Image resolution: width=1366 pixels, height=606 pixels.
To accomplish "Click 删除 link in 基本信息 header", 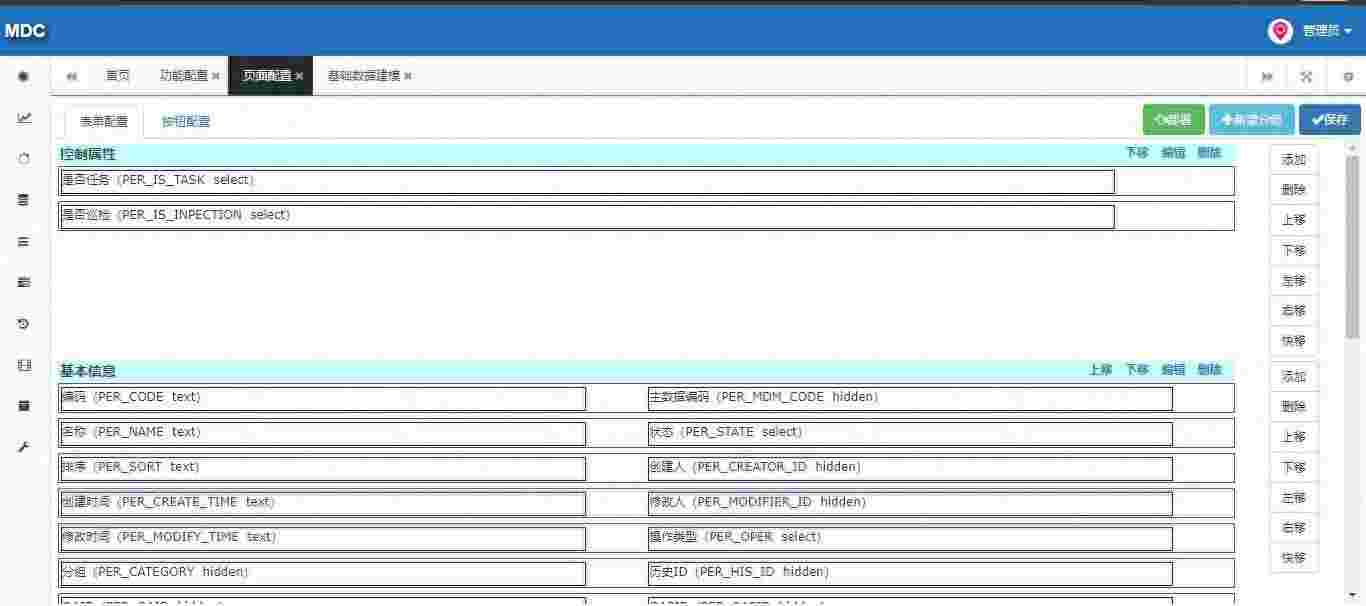I will click(x=1209, y=370).
